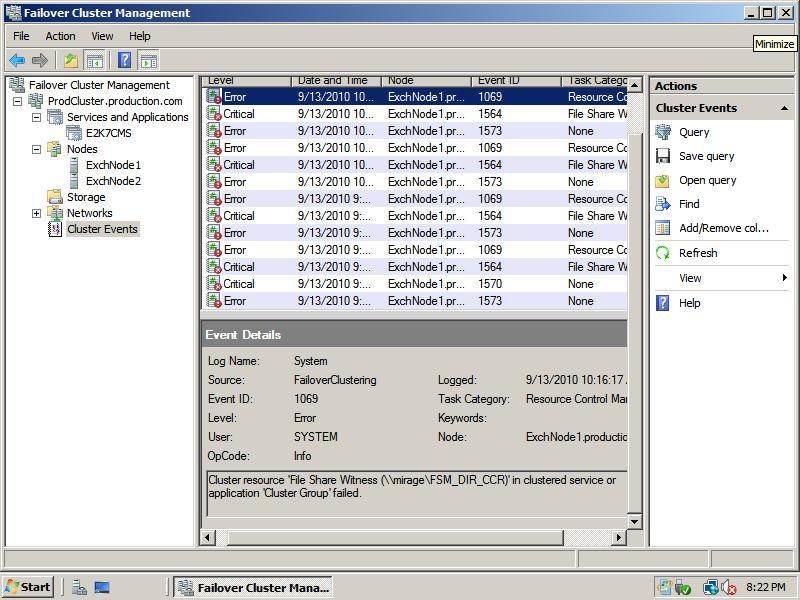
Task: Expand the View submenu arrow in Actions
Action: [784, 278]
